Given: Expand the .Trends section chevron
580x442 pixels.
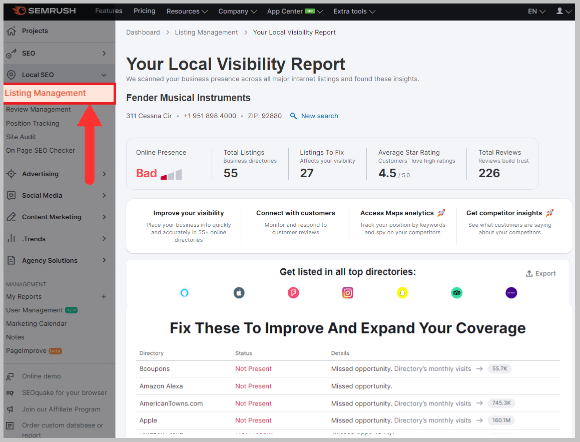Looking at the screenshot, I should (104, 239).
